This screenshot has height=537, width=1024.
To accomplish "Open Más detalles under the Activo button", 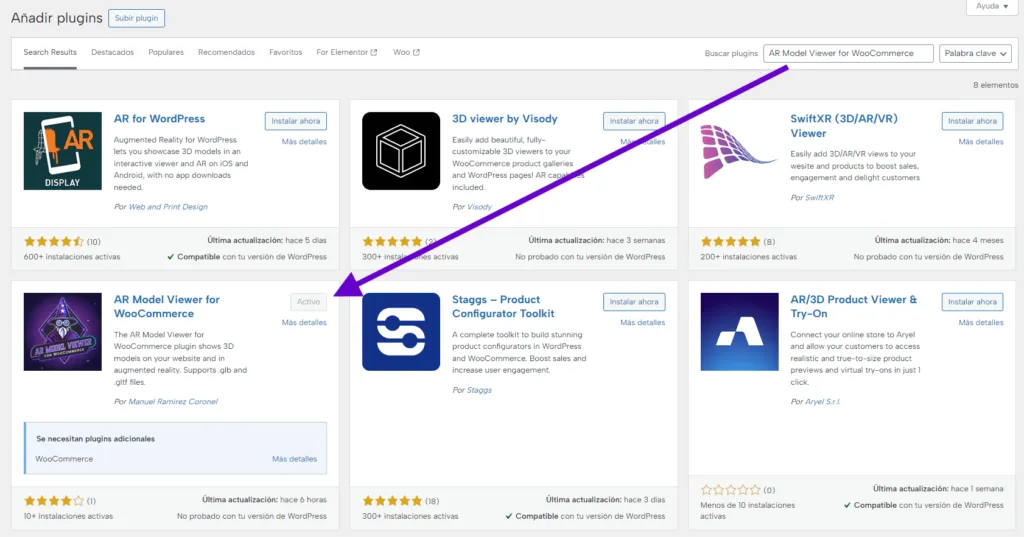I will click(304, 323).
